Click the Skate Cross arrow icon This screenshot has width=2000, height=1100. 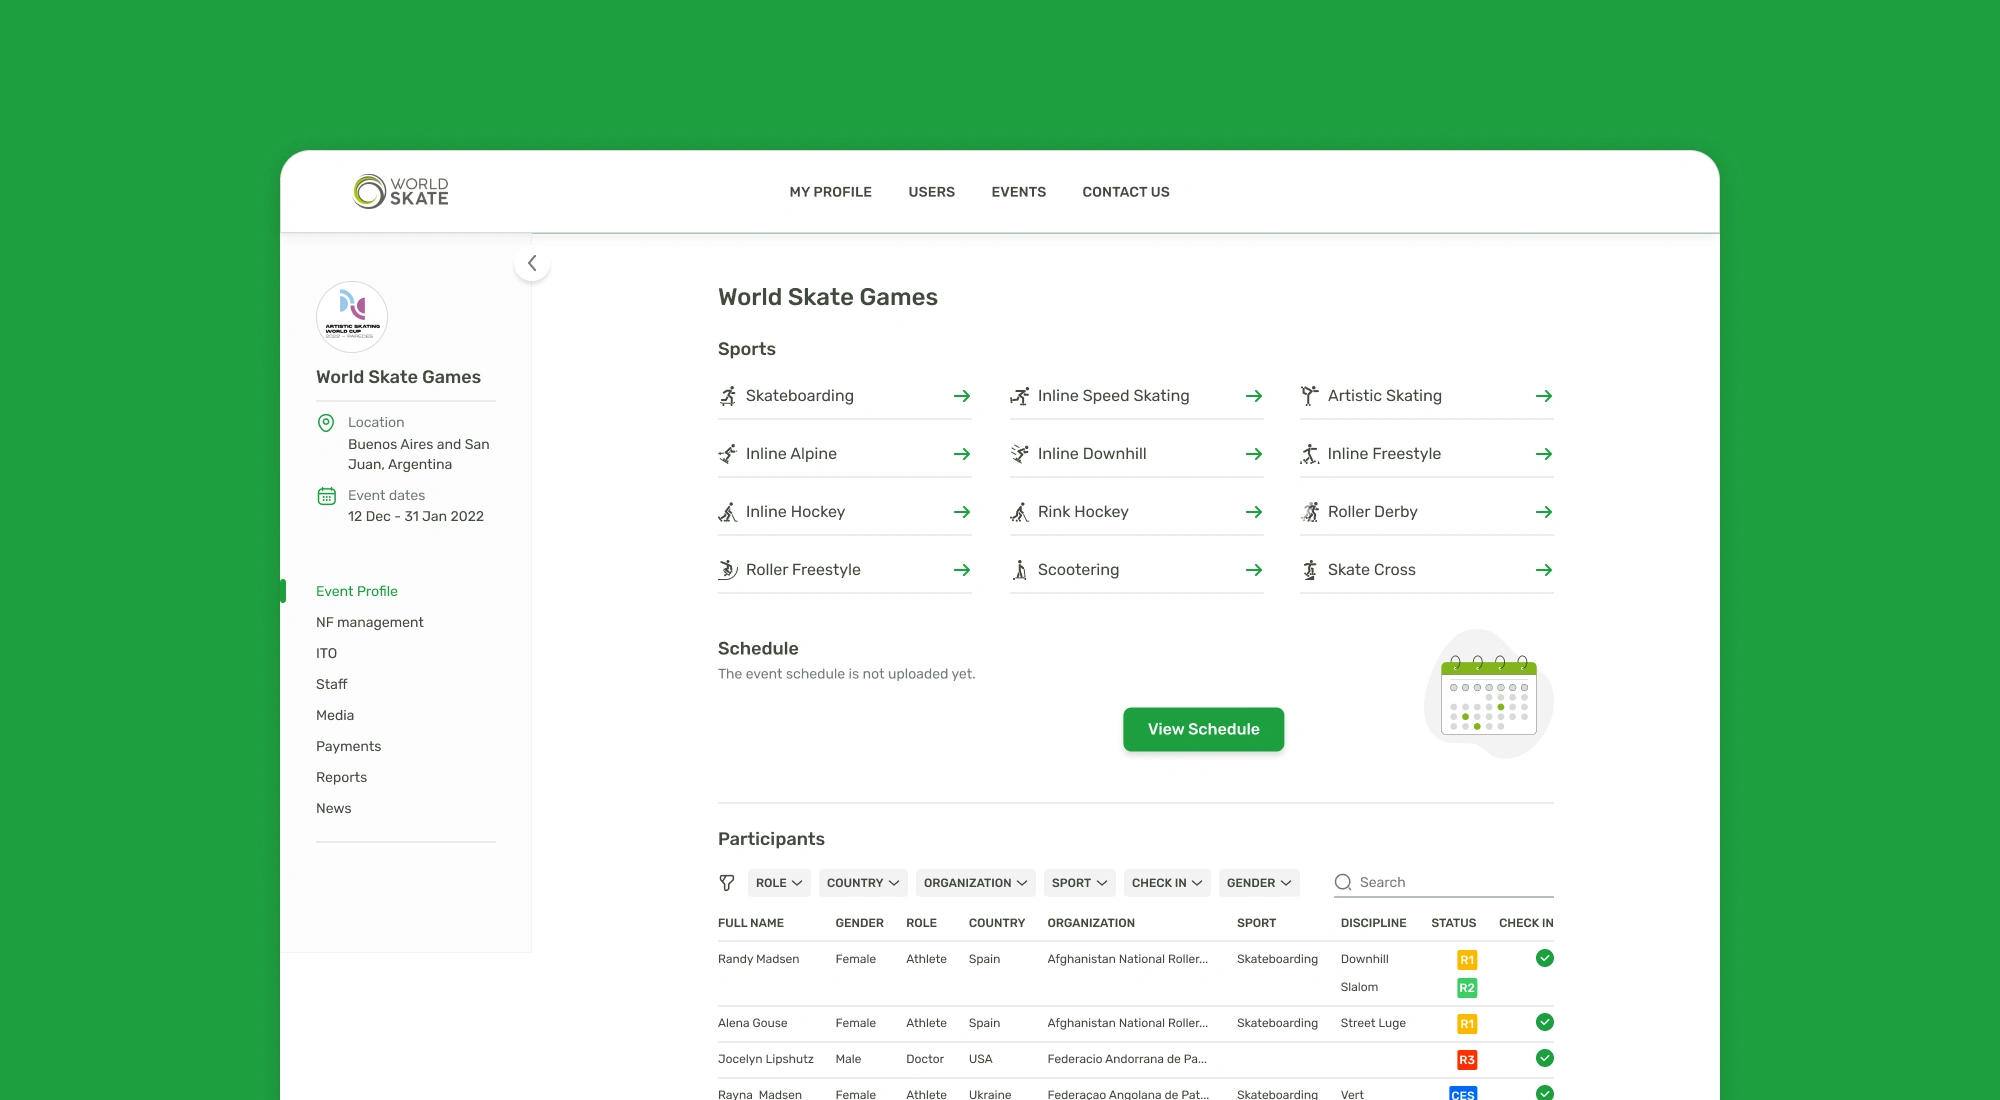point(1543,570)
